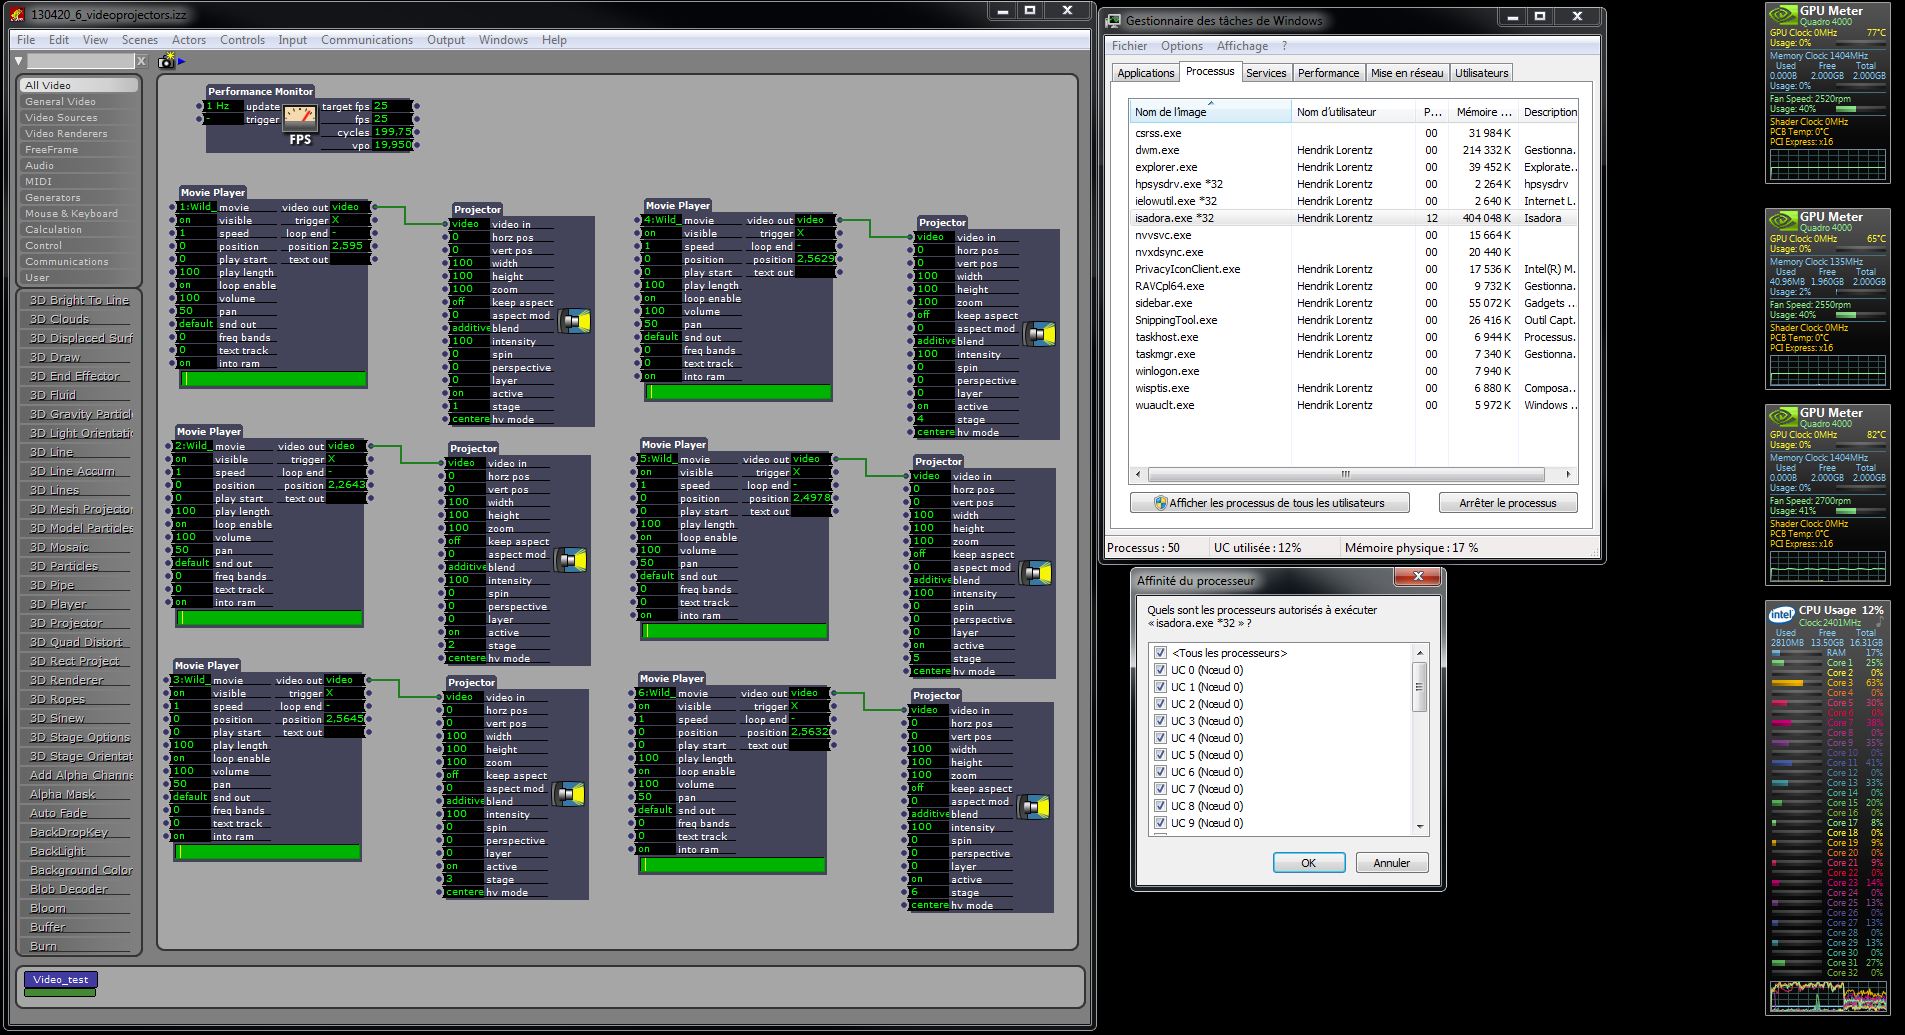Open the Actors menu
This screenshot has width=1905, height=1035.
pos(189,40)
